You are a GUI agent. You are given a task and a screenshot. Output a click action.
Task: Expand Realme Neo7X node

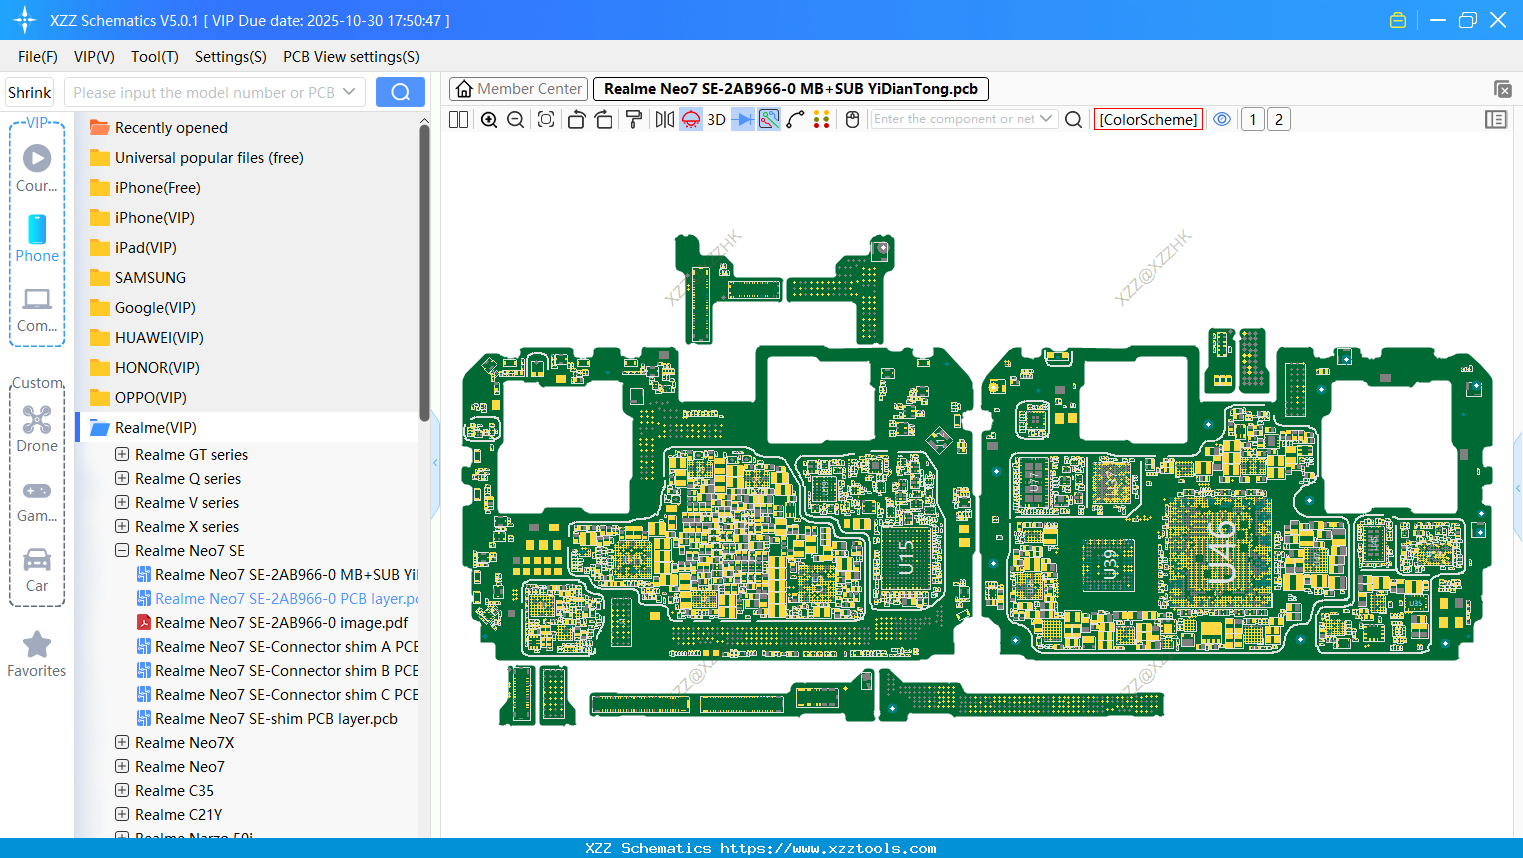coord(122,742)
